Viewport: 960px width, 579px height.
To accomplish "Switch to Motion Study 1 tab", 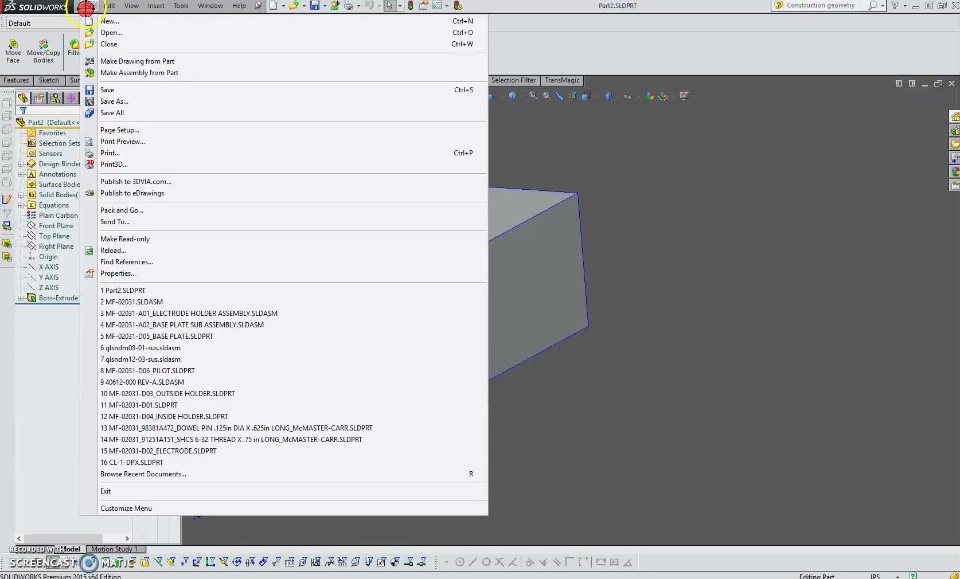I will [x=114, y=549].
